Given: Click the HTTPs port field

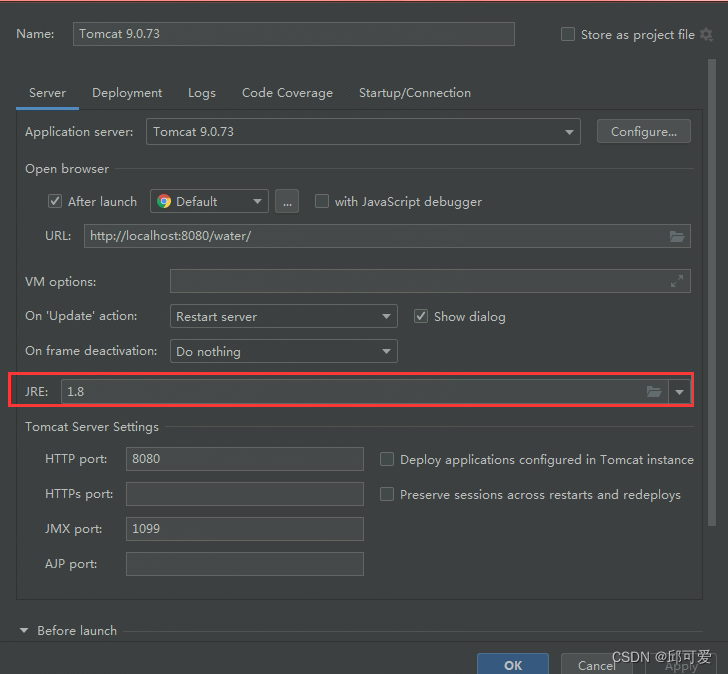Looking at the screenshot, I should 245,494.
